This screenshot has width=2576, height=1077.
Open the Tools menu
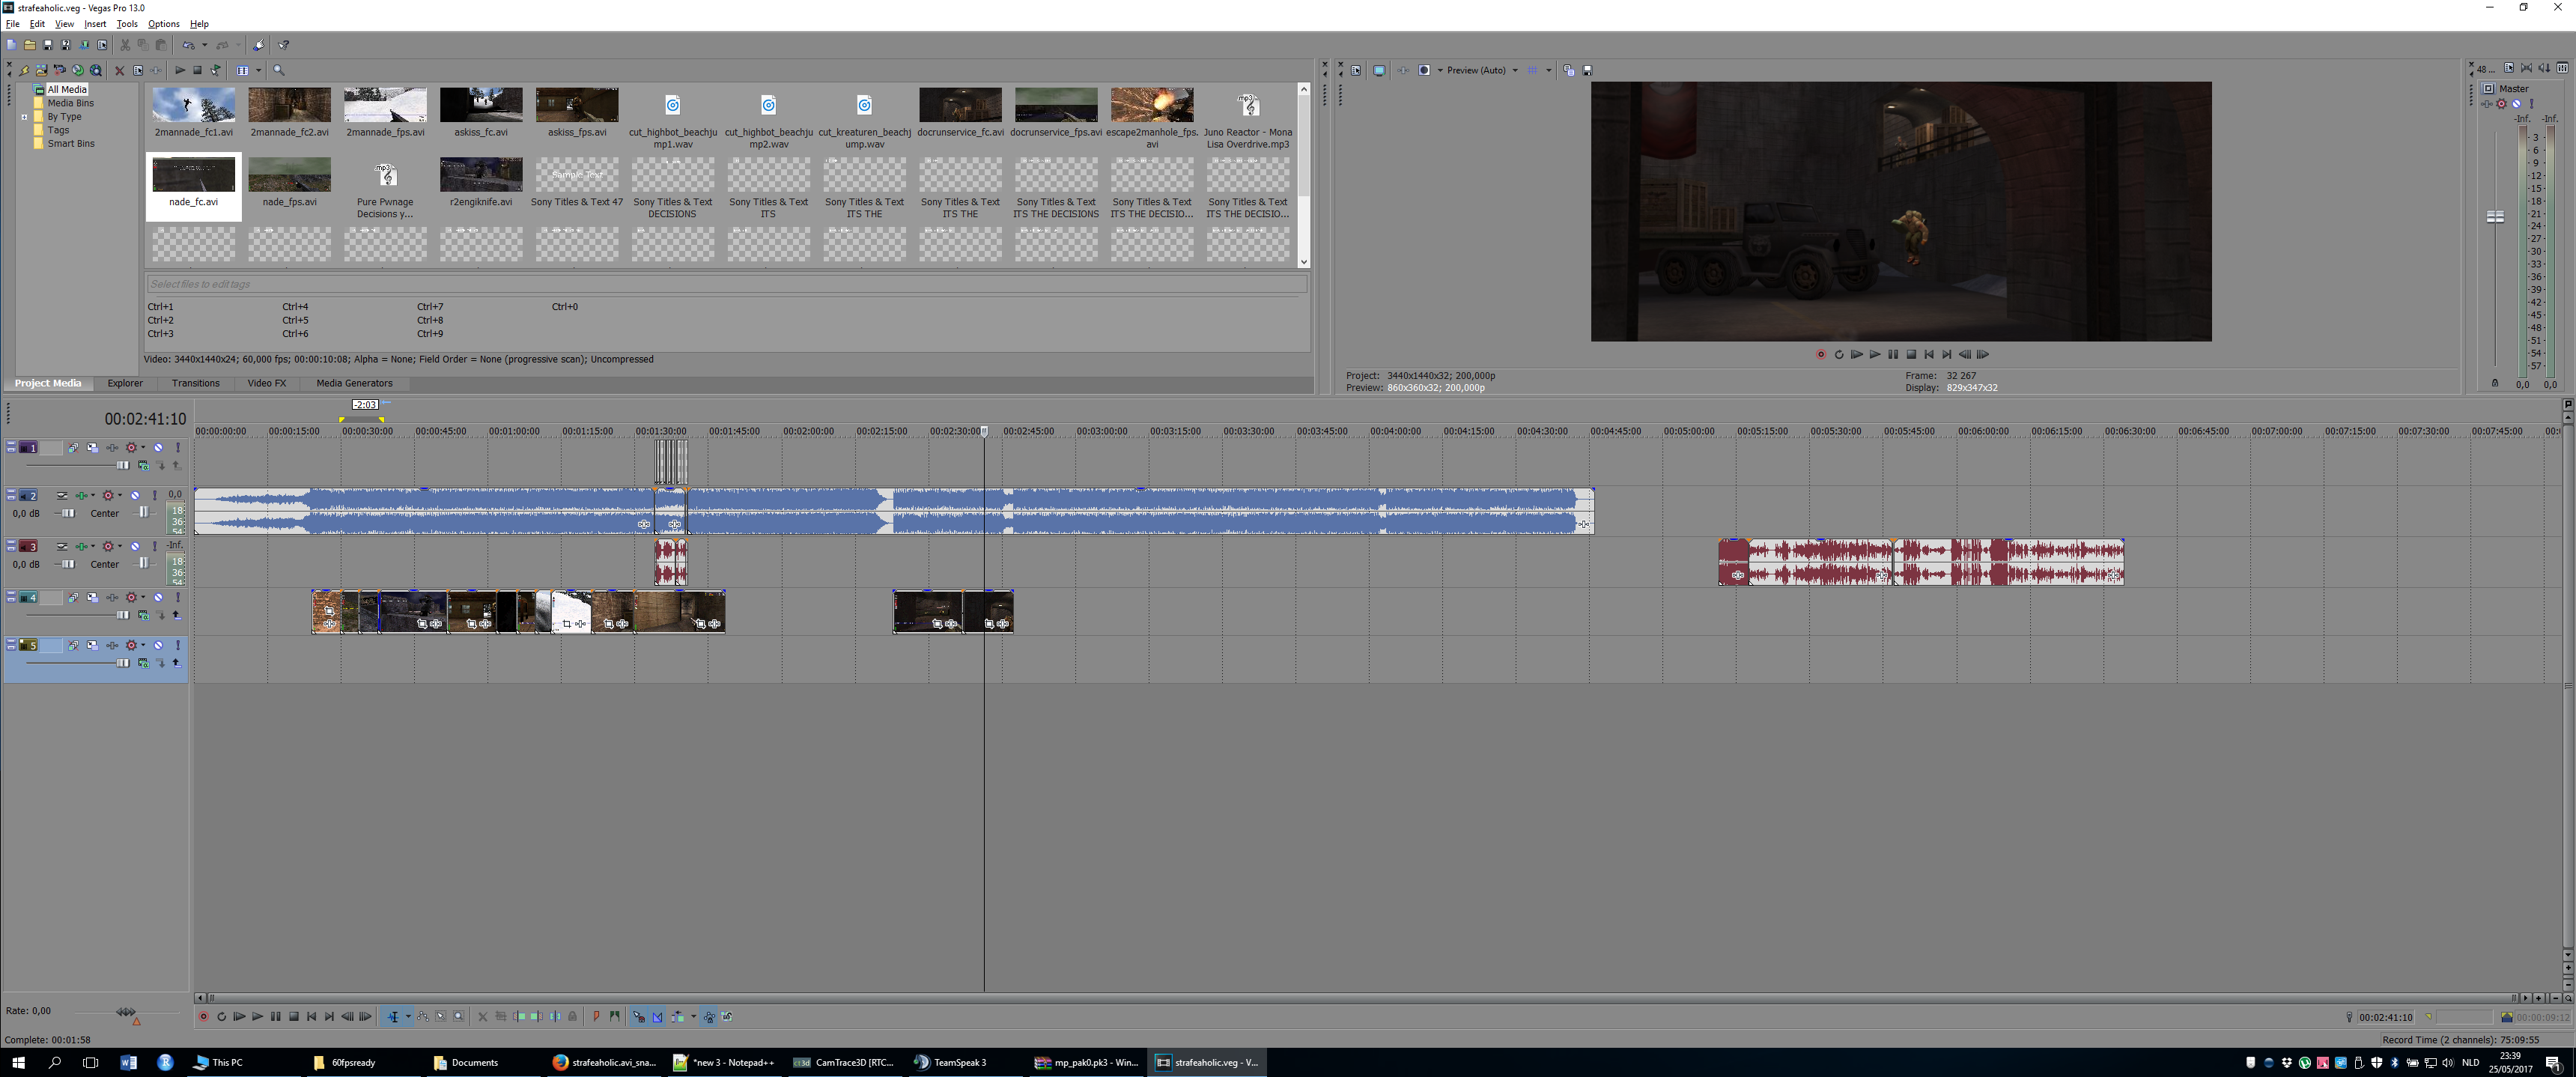pyautogui.click(x=127, y=24)
